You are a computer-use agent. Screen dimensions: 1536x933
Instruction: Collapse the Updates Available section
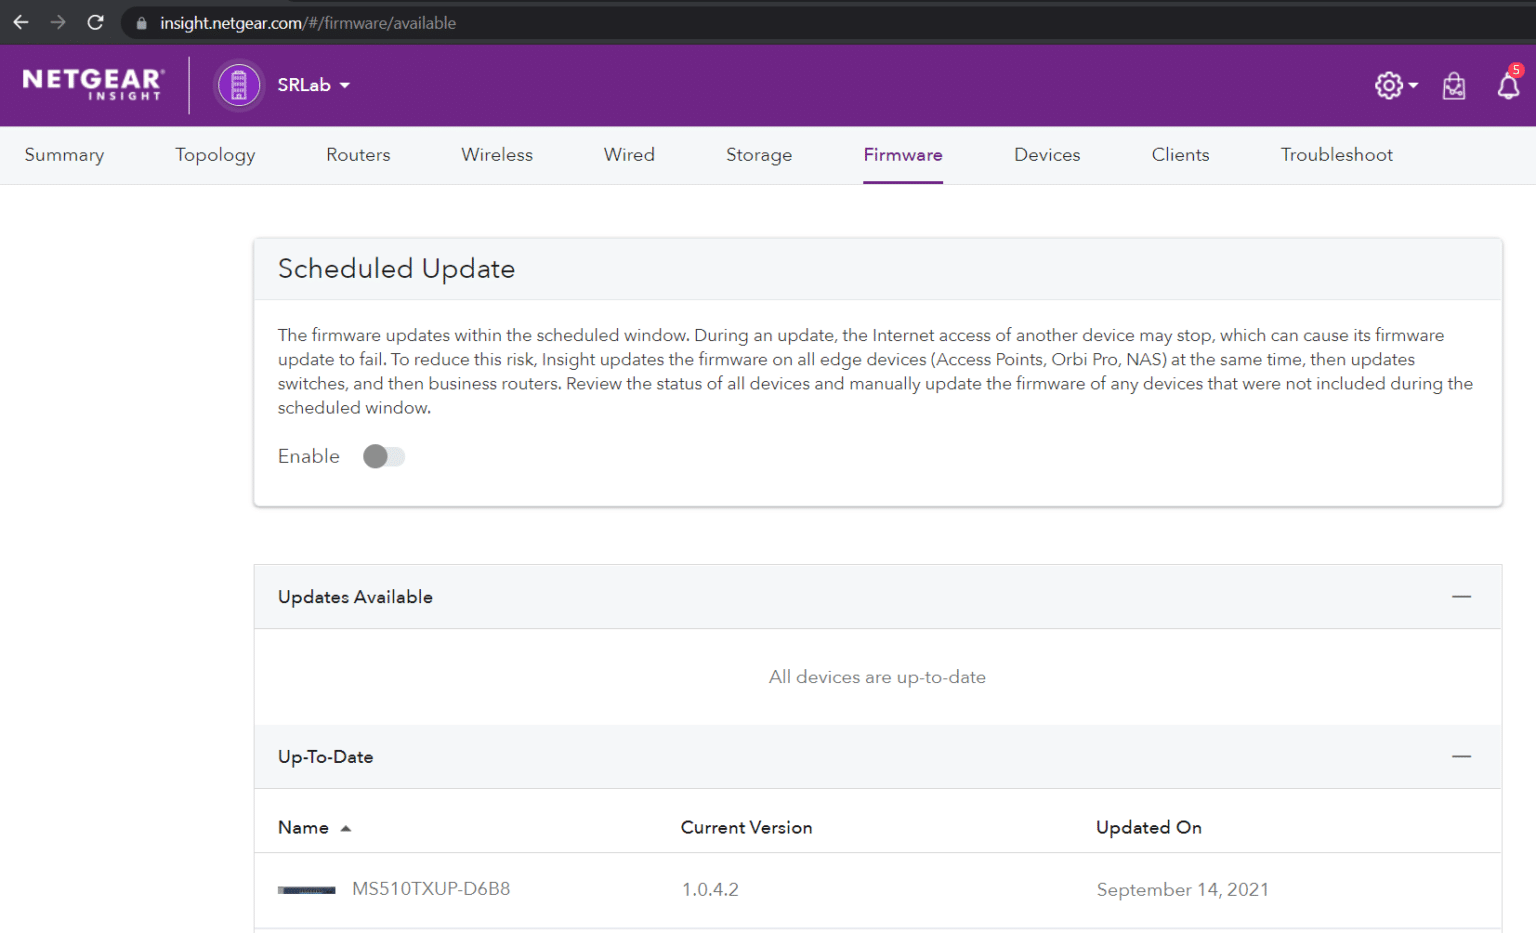click(x=1461, y=597)
